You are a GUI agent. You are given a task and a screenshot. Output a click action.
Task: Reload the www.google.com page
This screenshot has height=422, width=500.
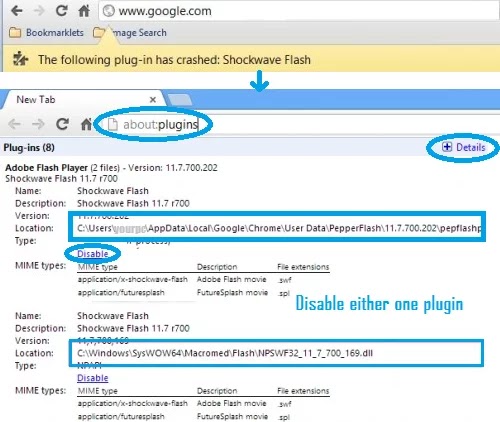[61, 11]
